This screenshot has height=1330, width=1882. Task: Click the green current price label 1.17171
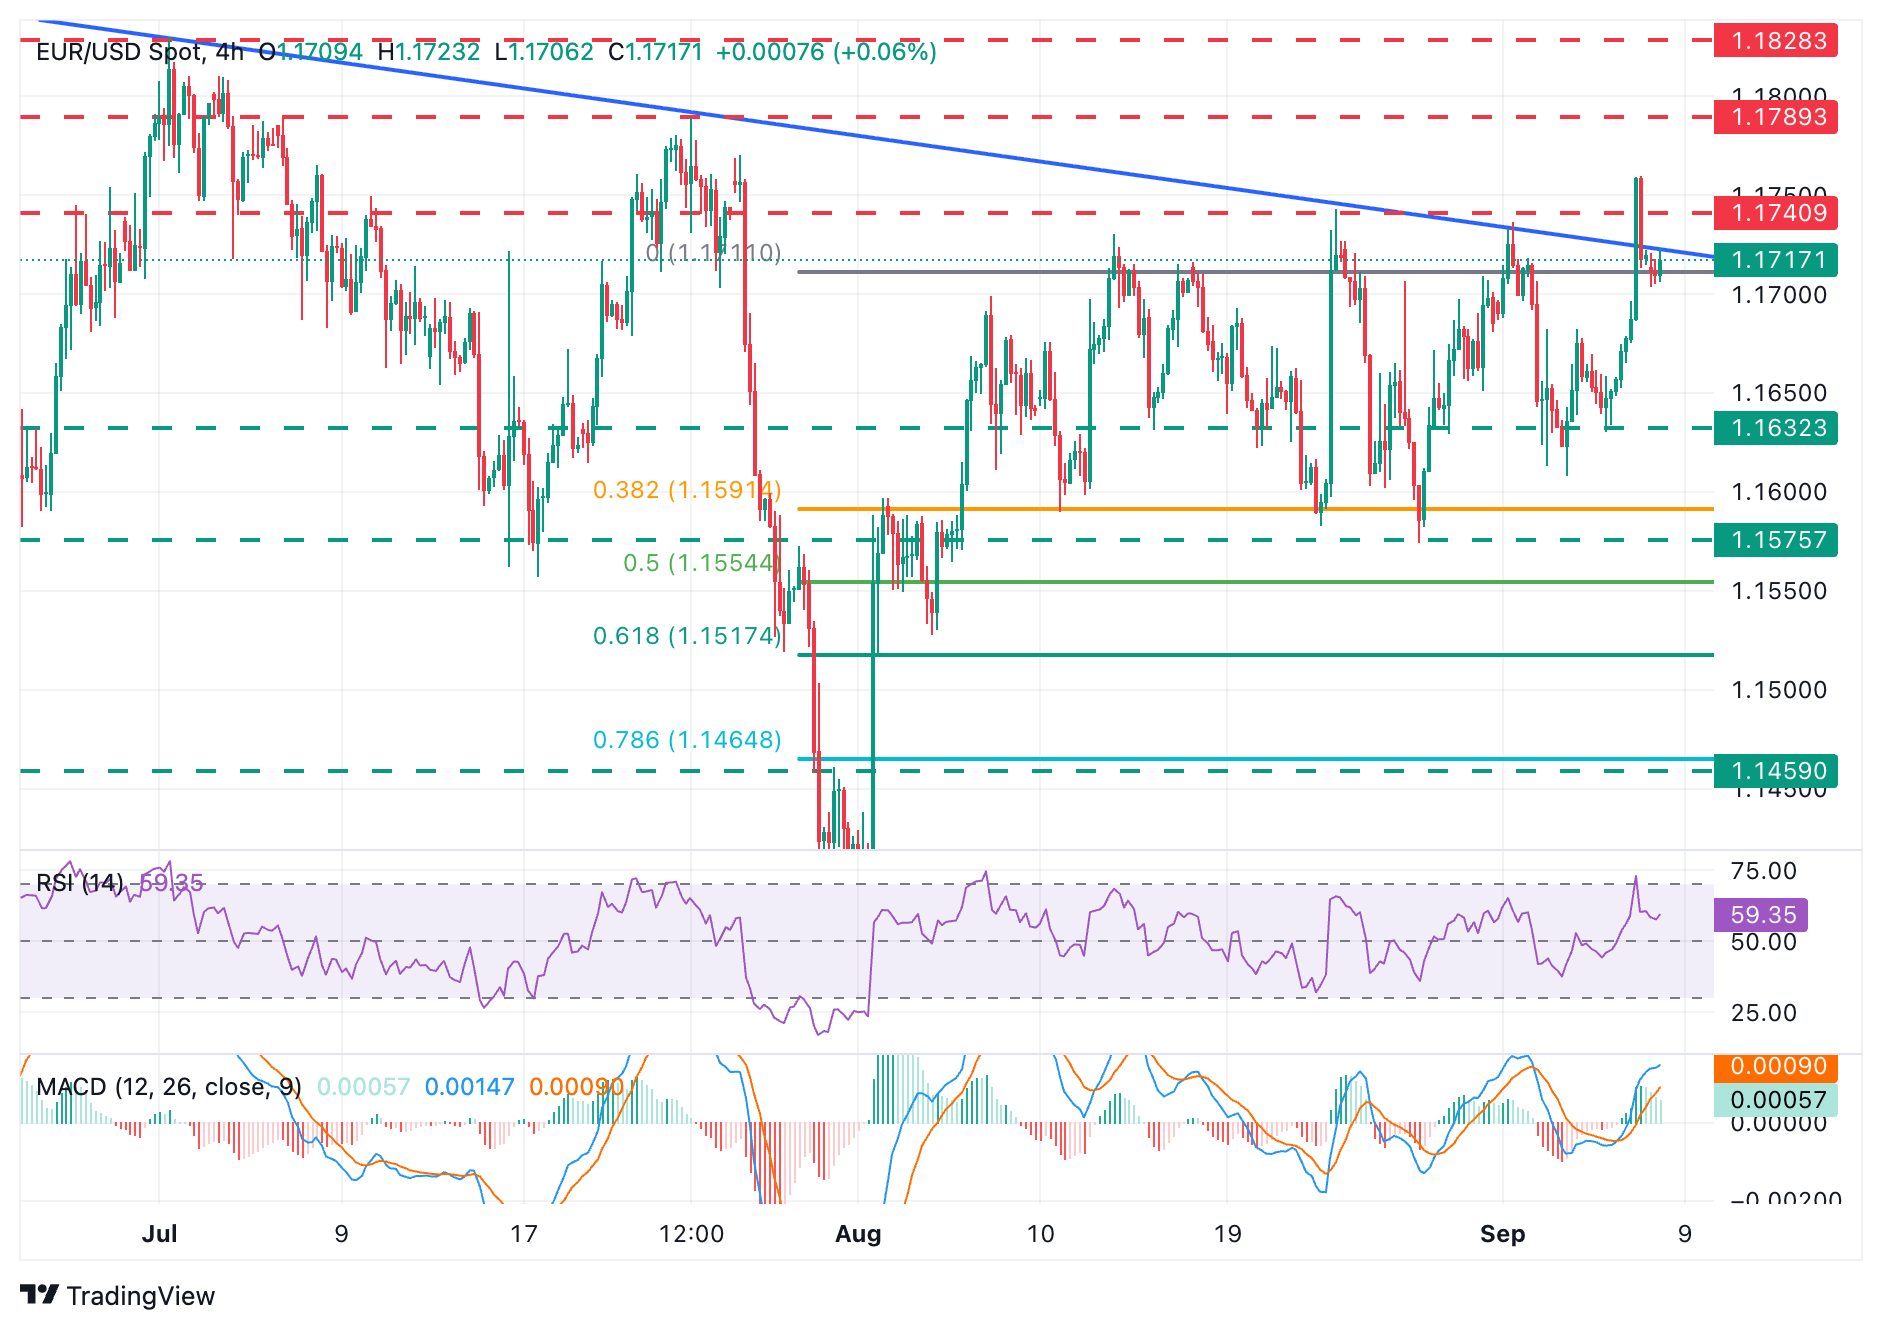(x=1775, y=260)
